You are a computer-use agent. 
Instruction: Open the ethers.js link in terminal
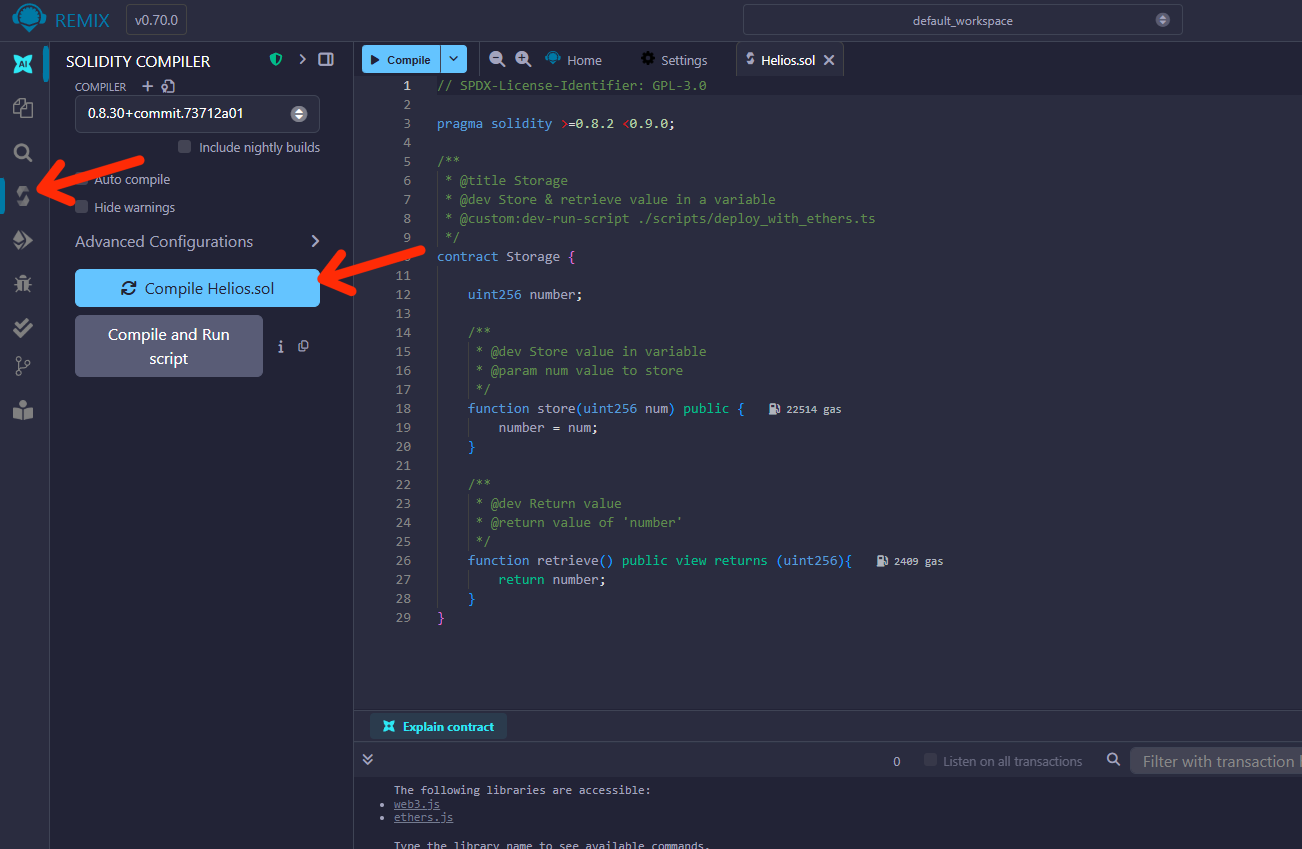(x=423, y=817)
